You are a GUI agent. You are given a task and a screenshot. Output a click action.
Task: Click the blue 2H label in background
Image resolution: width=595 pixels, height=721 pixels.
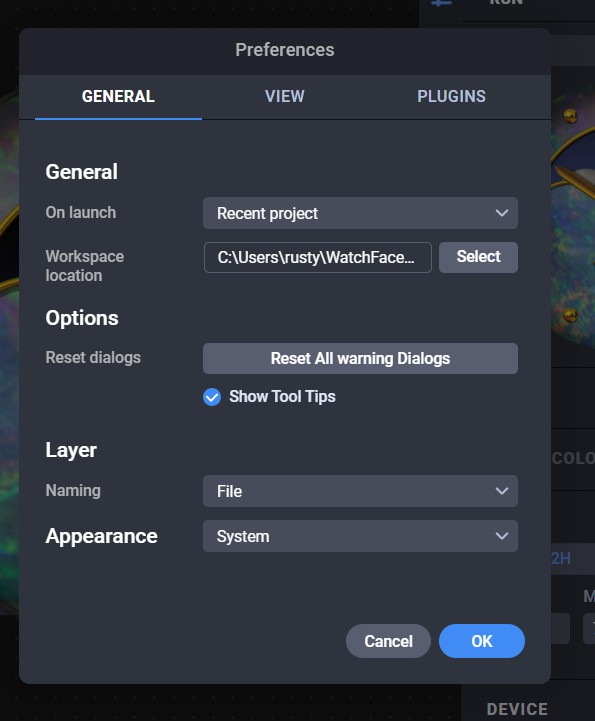click(x=561, y=558)
